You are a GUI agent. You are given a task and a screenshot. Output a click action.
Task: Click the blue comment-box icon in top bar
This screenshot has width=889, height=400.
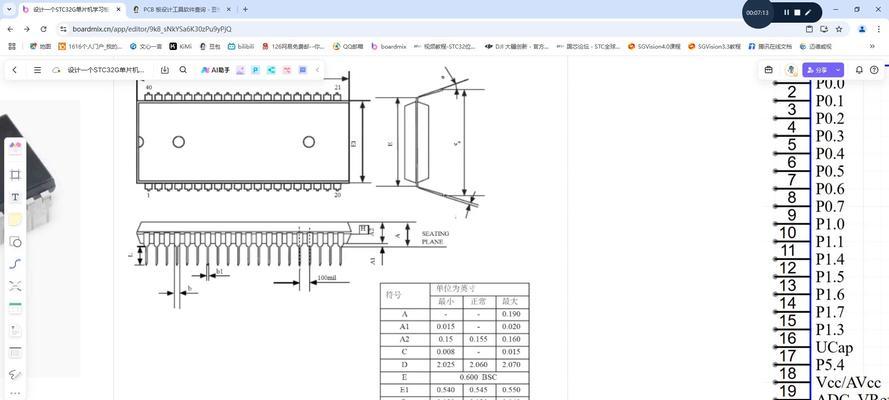(x=303, y=70)
